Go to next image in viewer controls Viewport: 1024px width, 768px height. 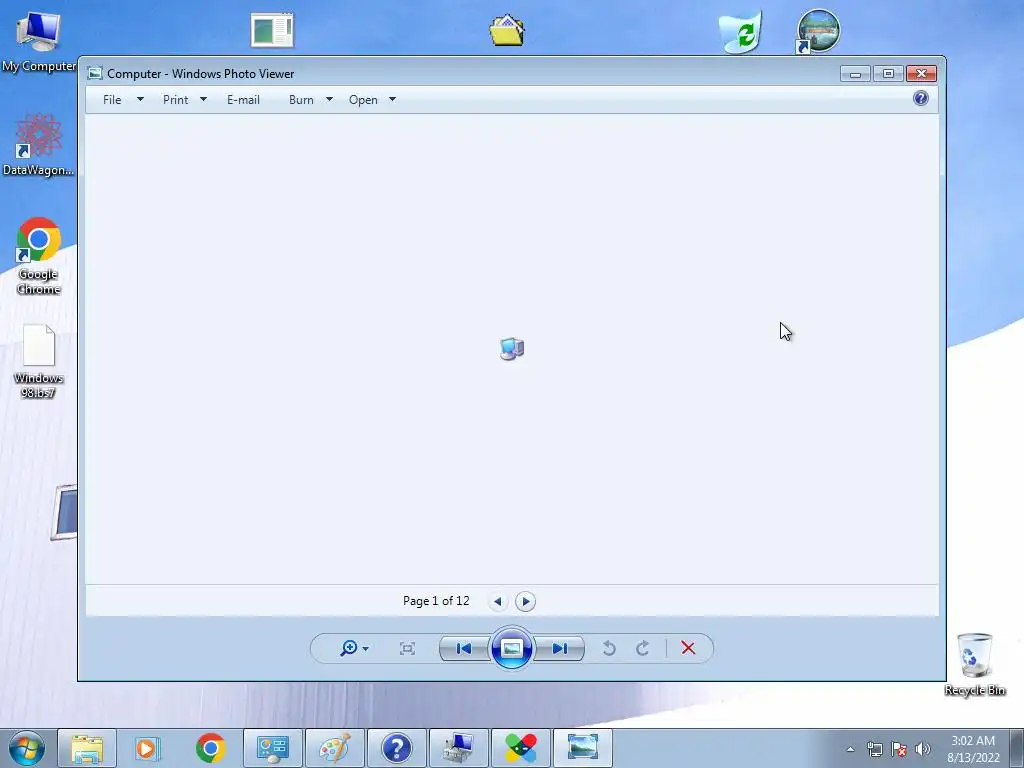pos(560,648)
